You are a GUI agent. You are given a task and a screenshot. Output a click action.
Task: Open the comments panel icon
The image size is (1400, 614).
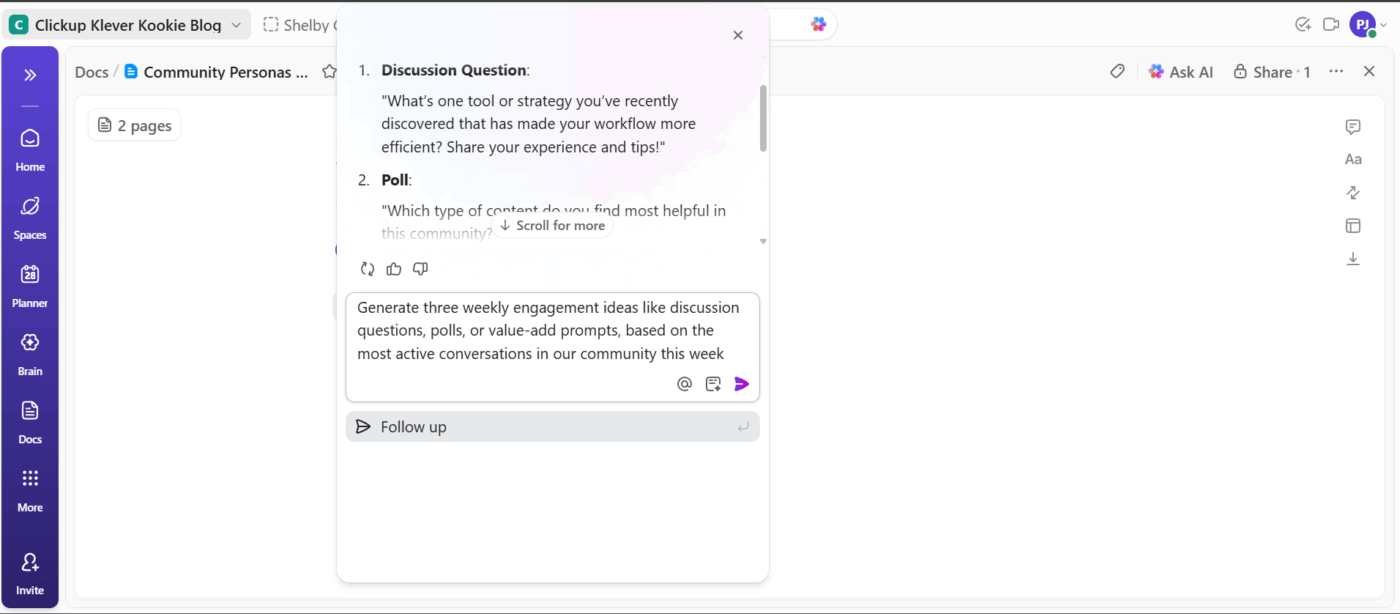point(1352,126)
